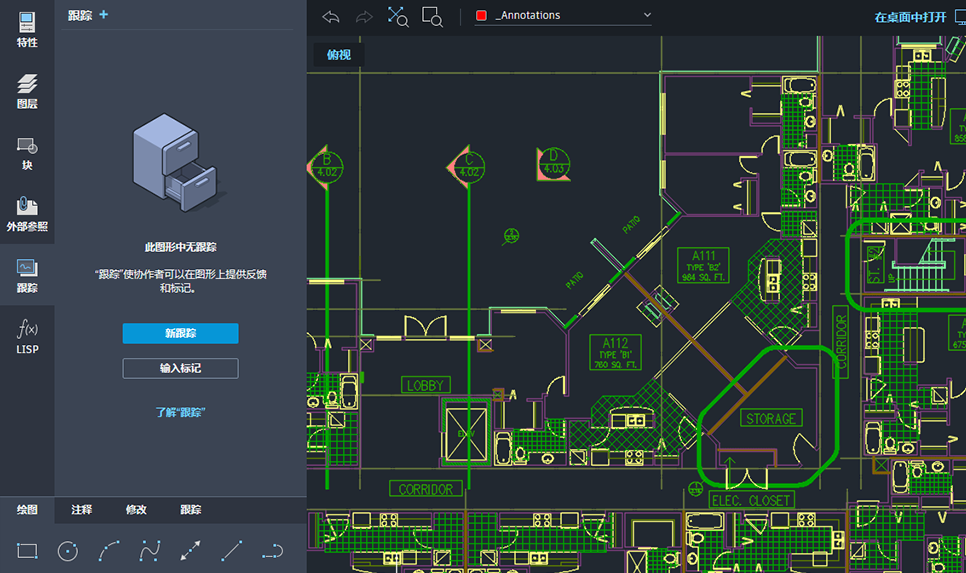
Task: Open the LISP panel
Action: pyautogui.click(x=27, y=336)
